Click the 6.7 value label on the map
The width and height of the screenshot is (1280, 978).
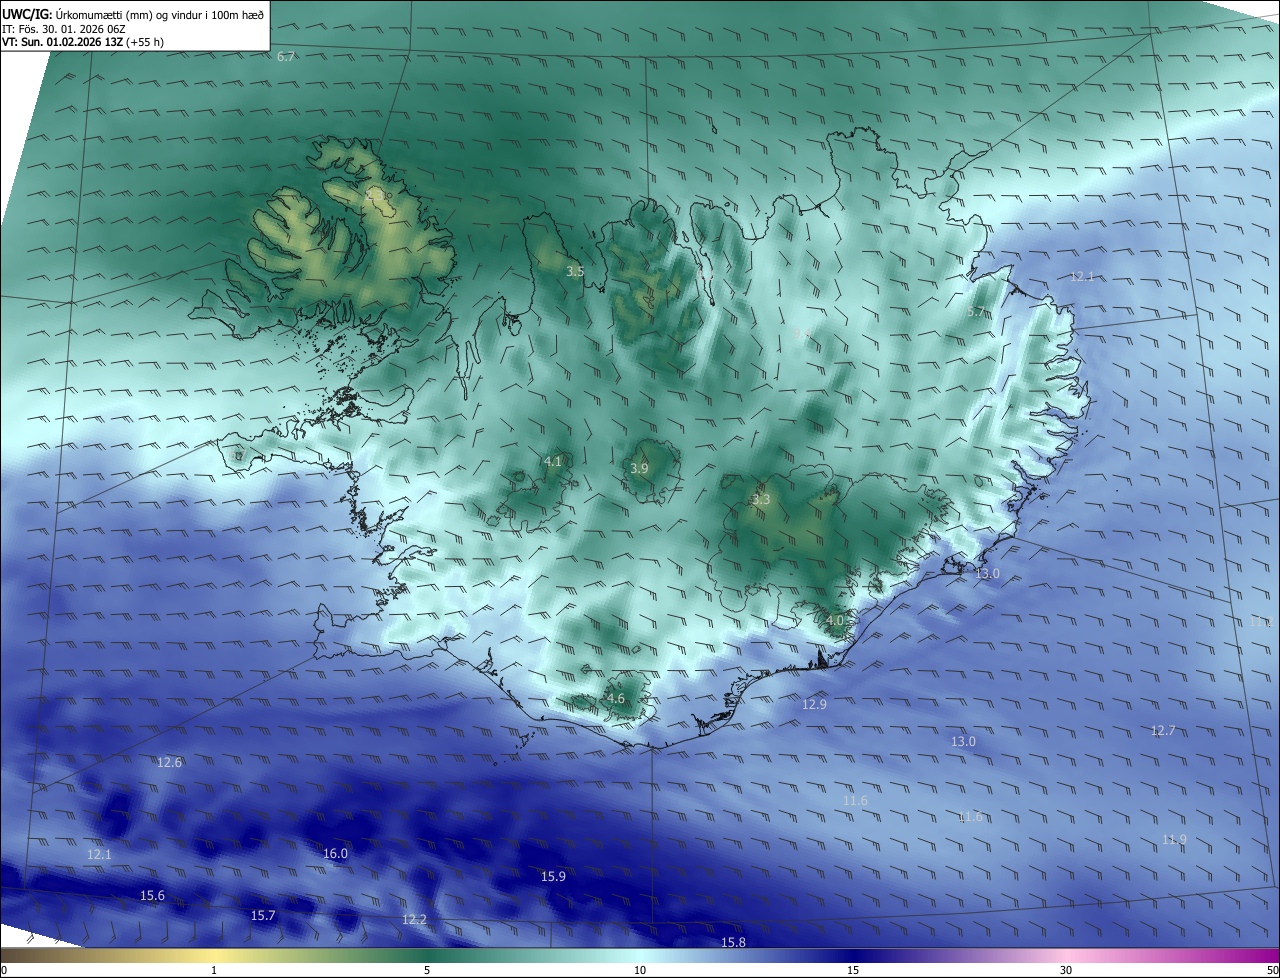point(286,57)
